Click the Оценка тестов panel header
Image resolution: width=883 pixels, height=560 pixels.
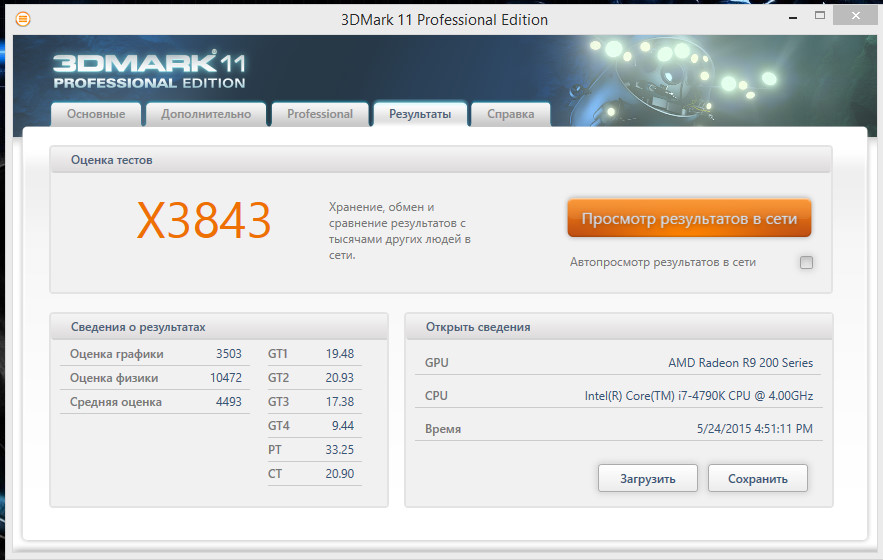click(441, 160)
